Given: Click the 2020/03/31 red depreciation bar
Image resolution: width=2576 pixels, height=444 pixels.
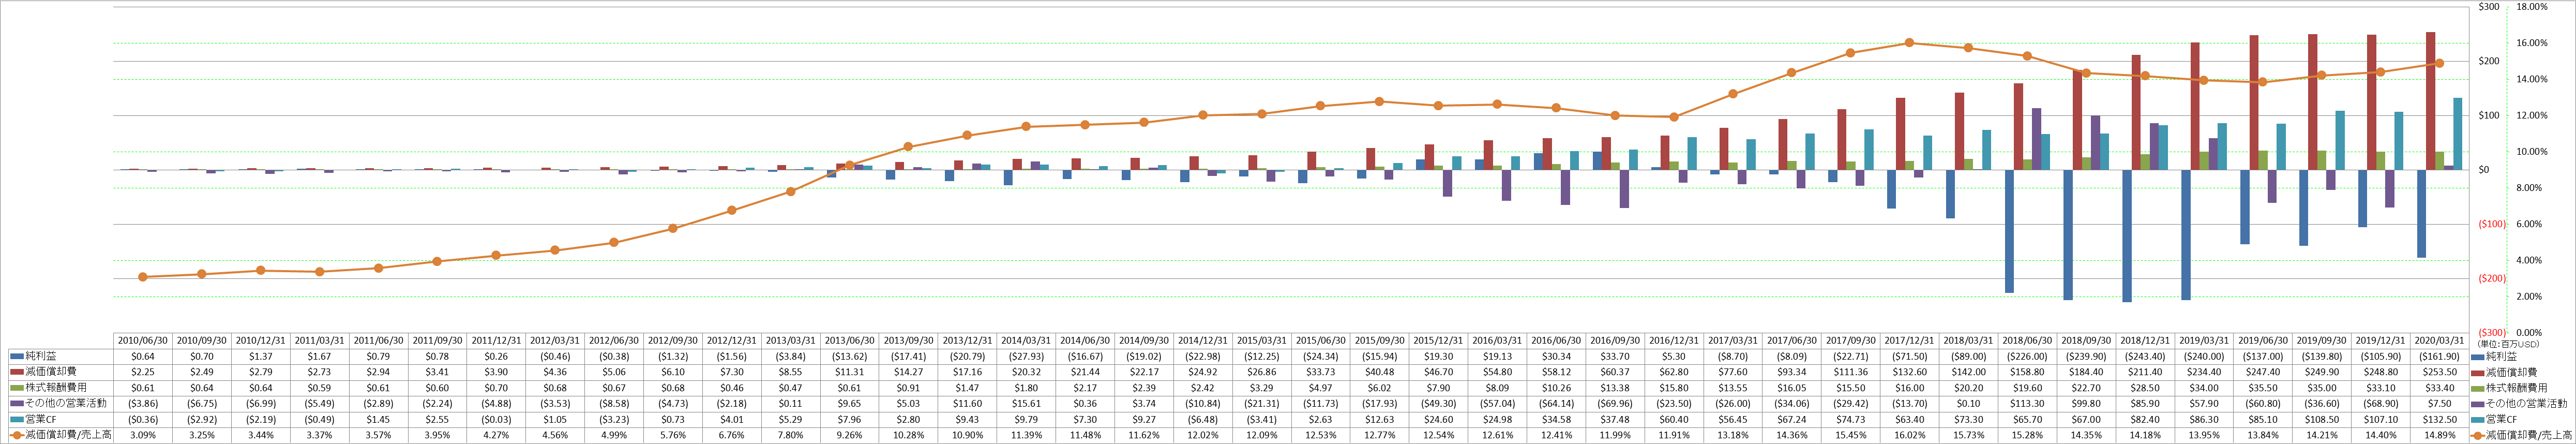Looking at the screenshot, I should click(x=2430, y=101).
